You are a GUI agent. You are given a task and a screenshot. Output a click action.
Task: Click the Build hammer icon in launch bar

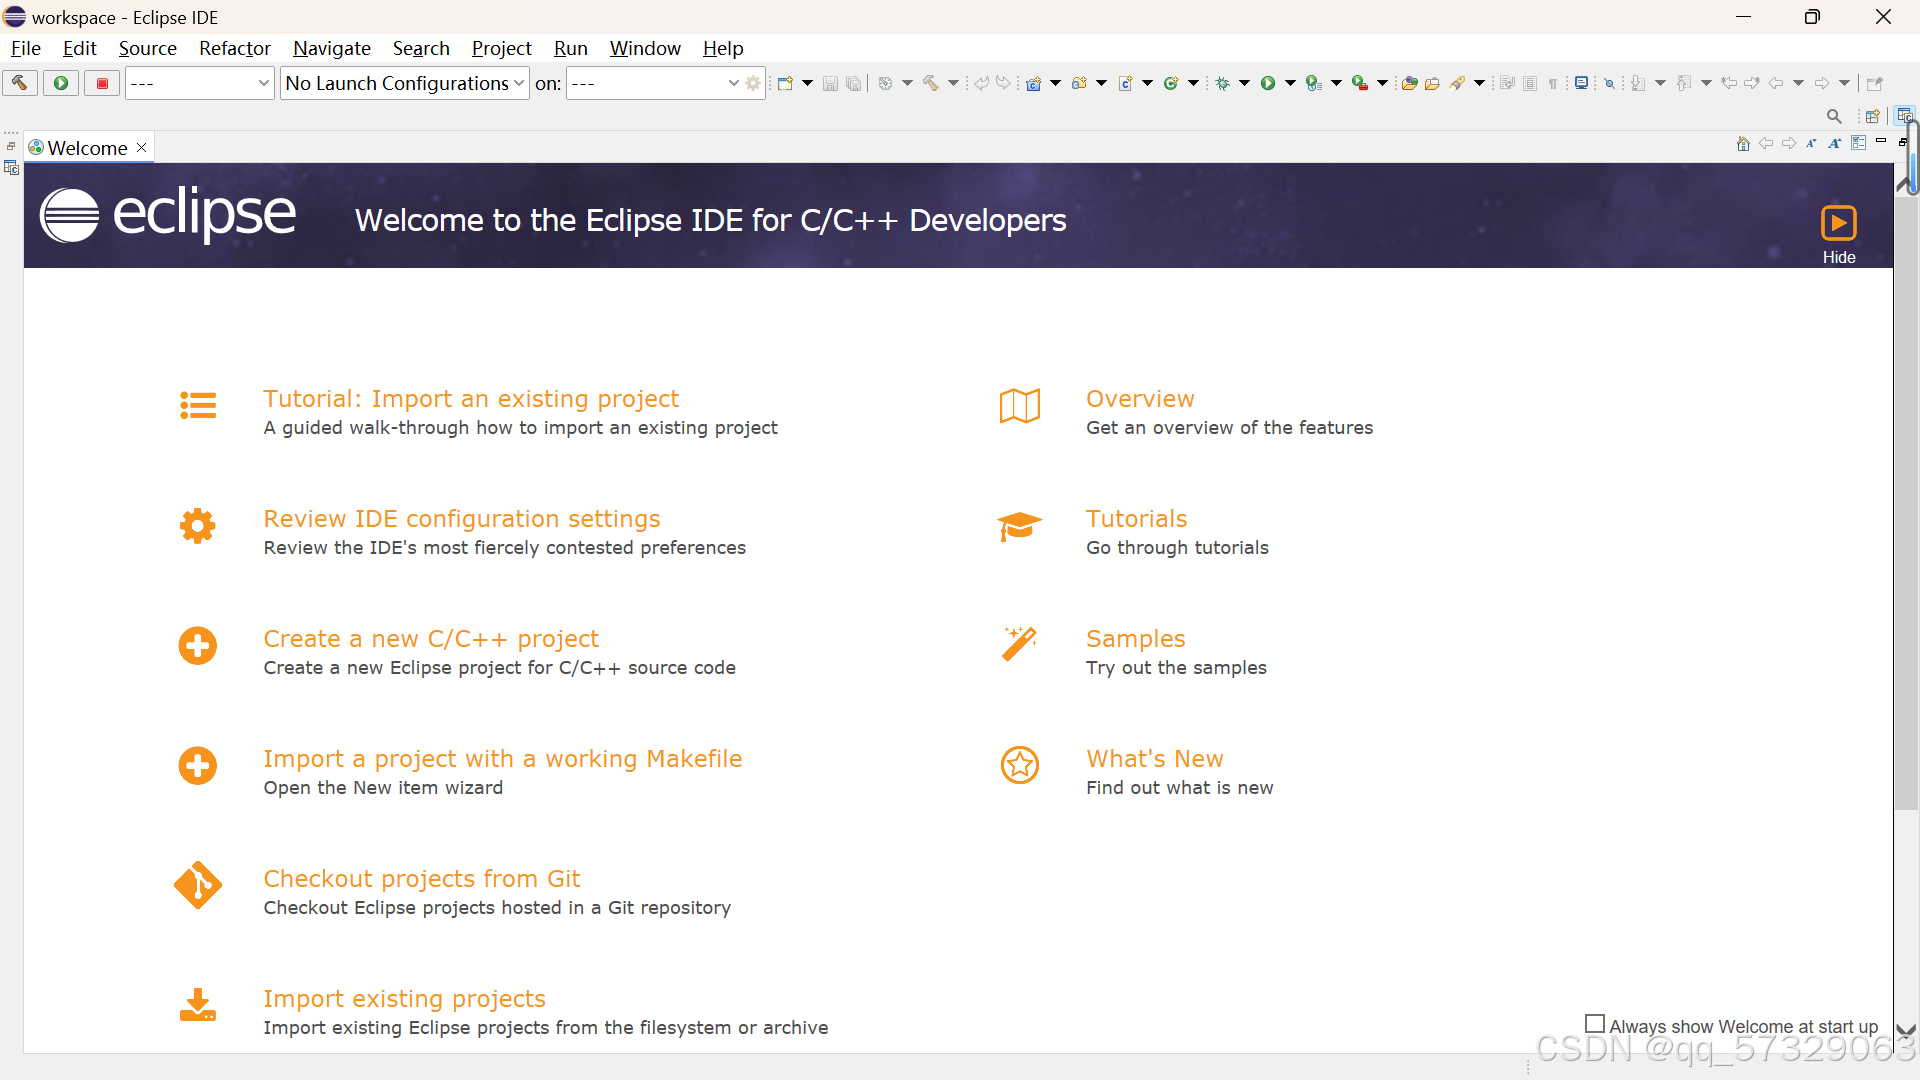[19, 83]
